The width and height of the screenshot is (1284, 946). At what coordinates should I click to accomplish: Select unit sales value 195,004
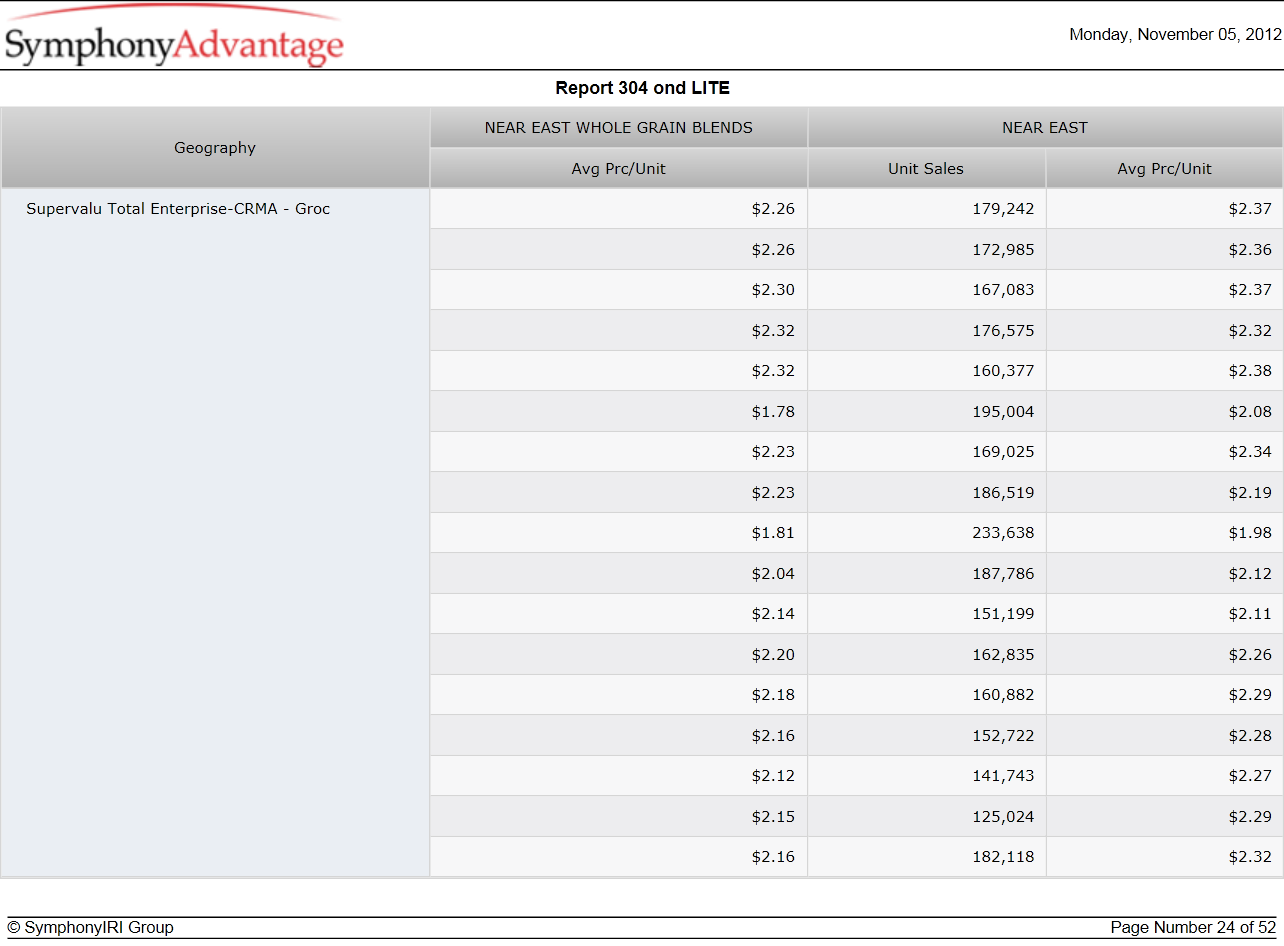[x=1003, y=412]
